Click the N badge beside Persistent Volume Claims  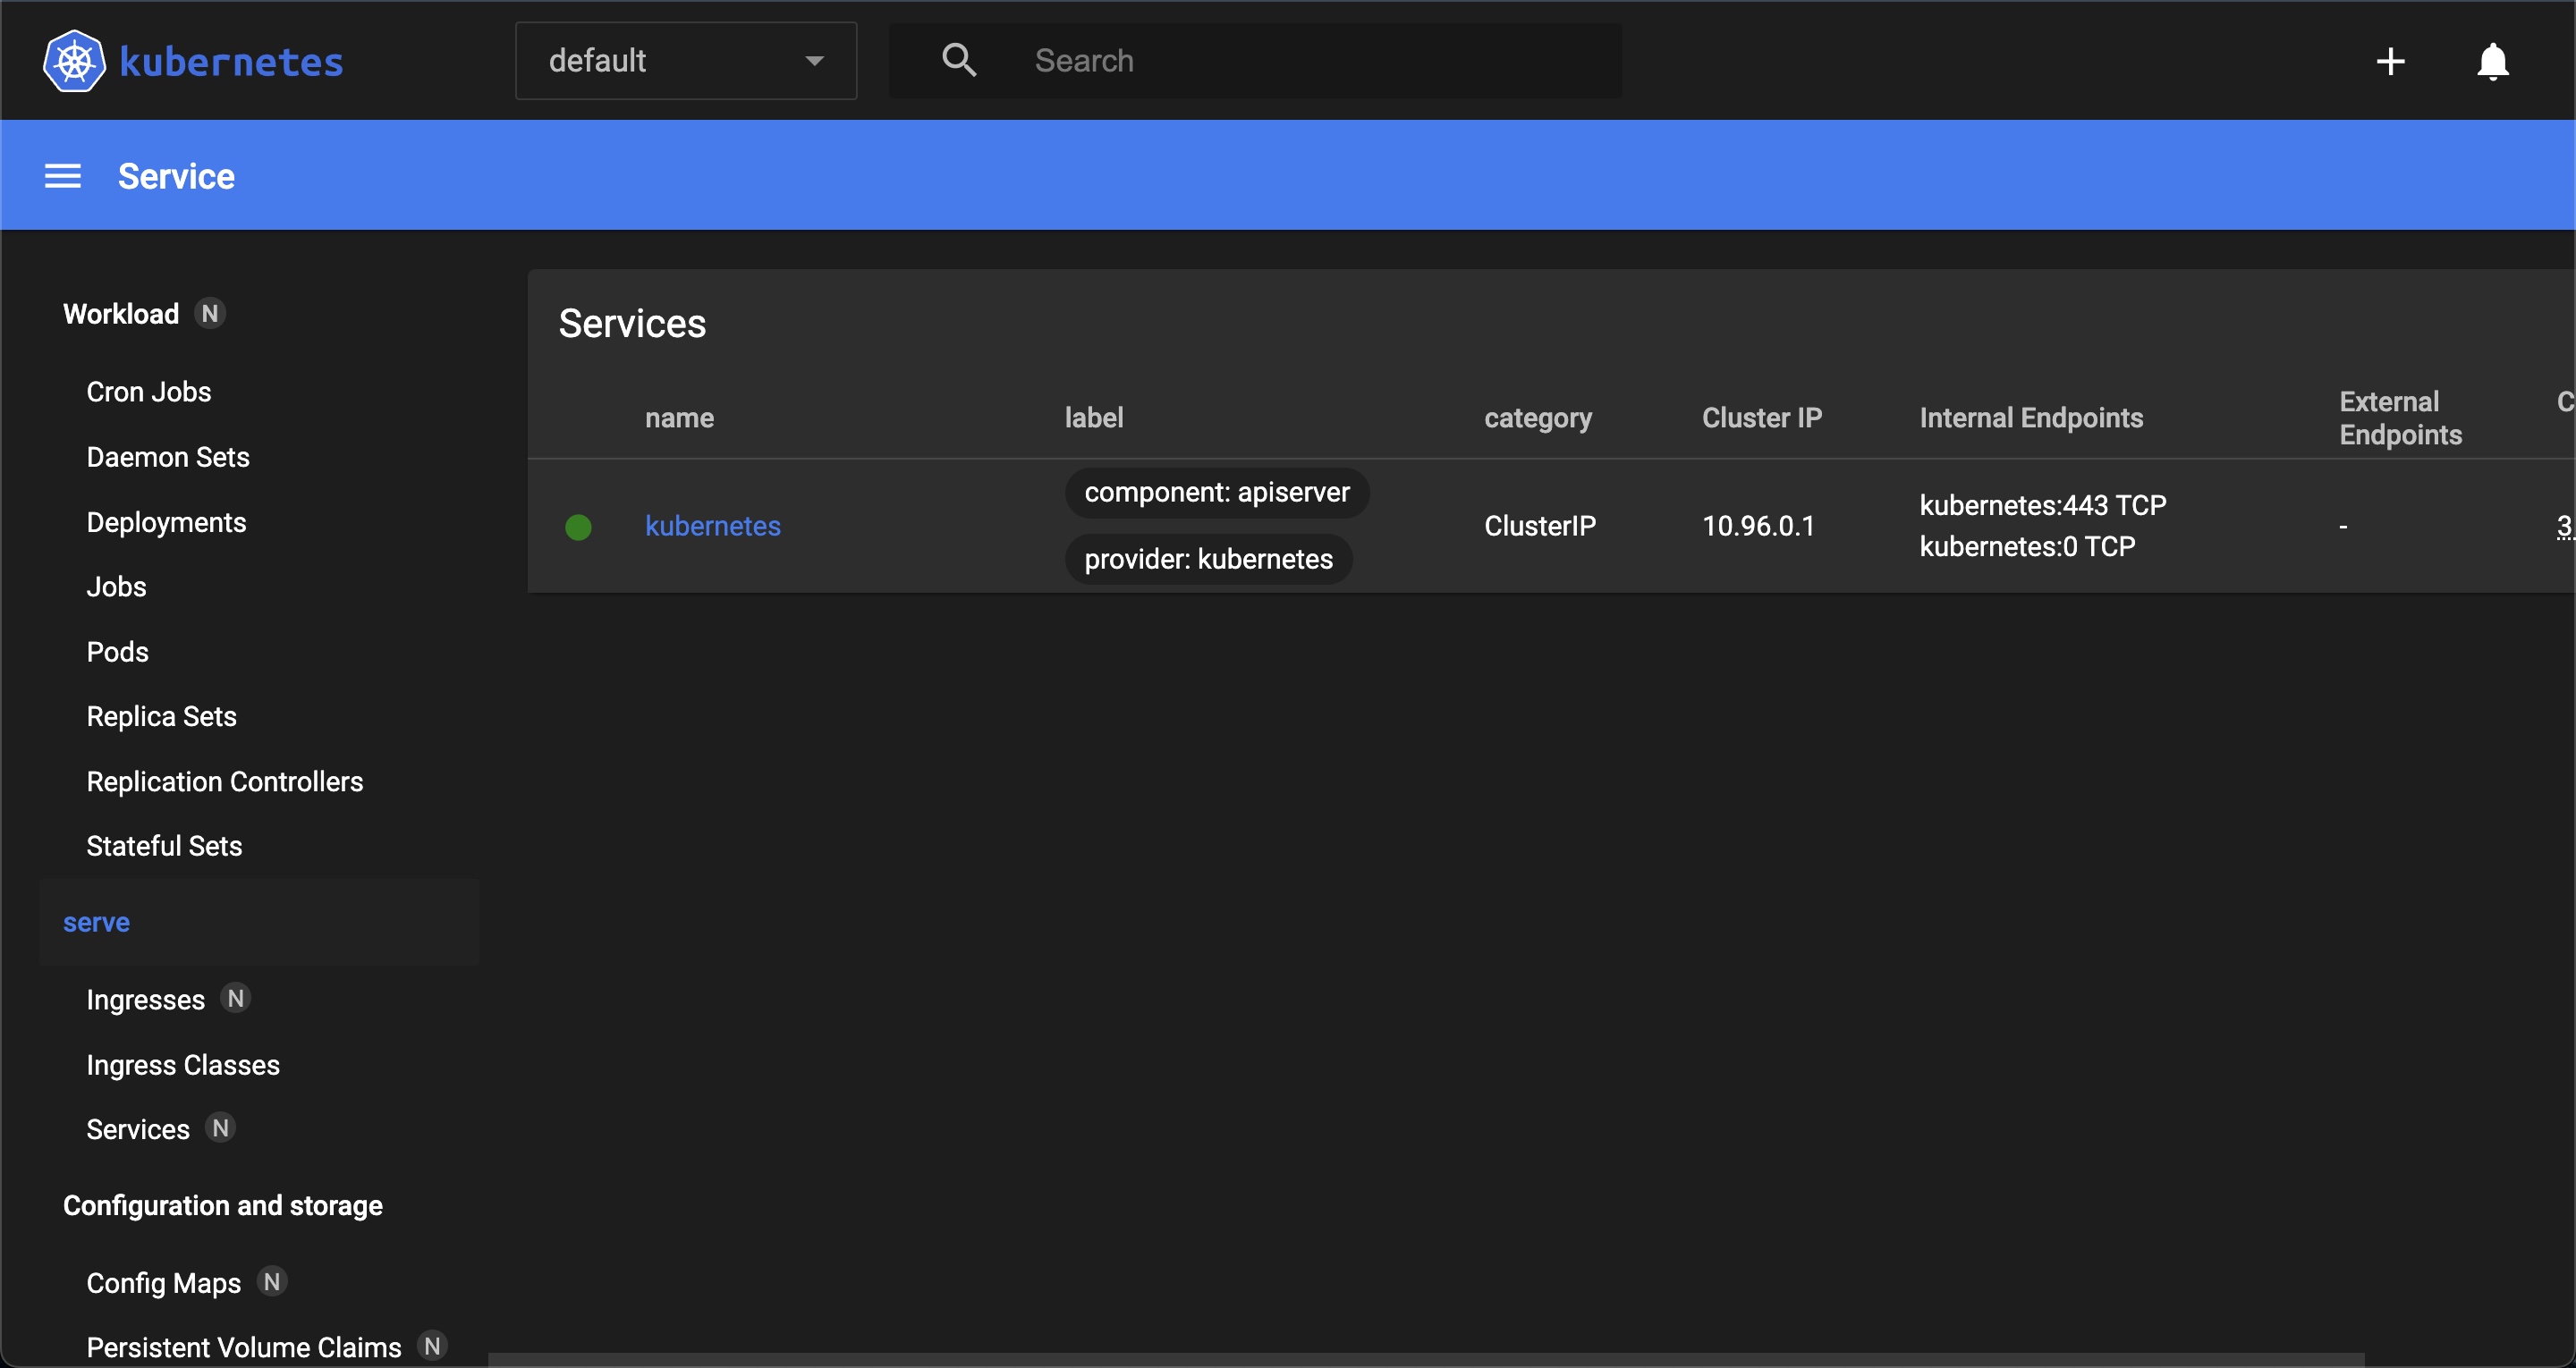point(432,1346)
